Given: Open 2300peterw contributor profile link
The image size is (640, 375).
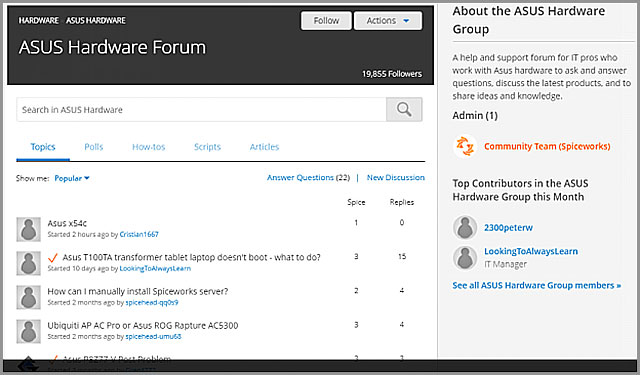Looking at the screenshot, I should coord(509,228).
